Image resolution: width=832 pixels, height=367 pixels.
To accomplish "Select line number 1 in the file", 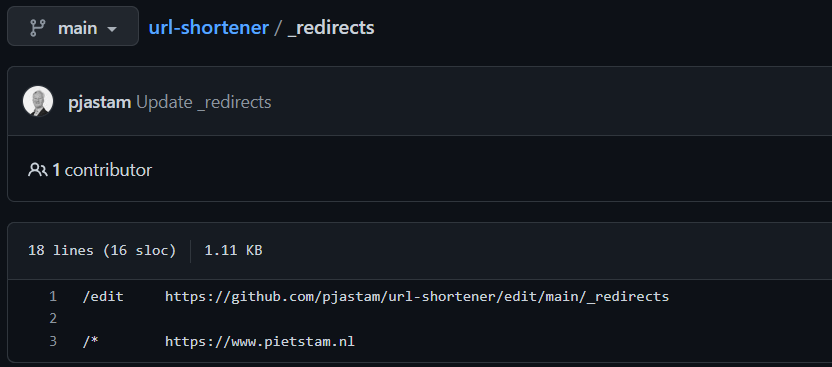I will pyautogui.click(x=53, y=296).
